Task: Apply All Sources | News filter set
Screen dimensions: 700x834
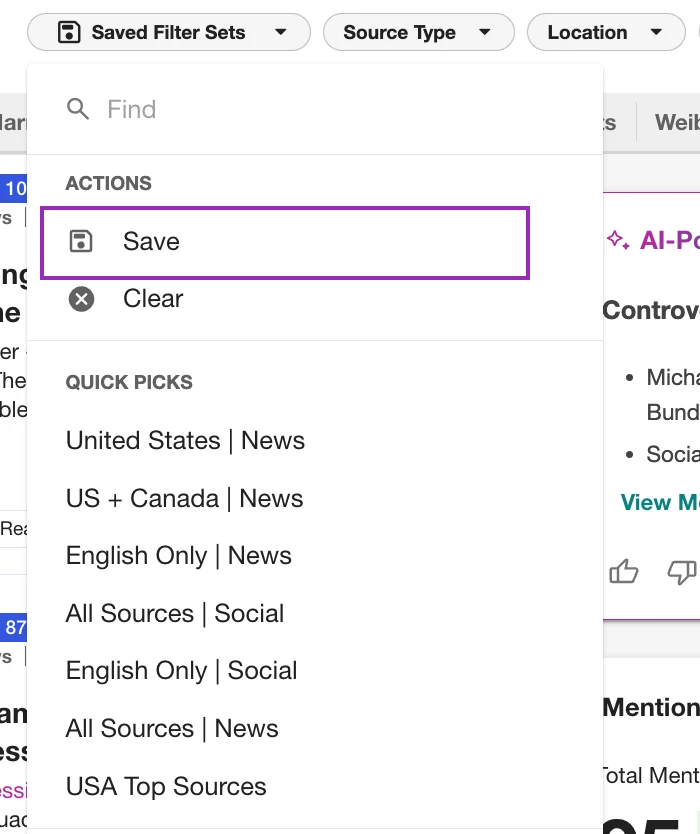Action: 172,729
